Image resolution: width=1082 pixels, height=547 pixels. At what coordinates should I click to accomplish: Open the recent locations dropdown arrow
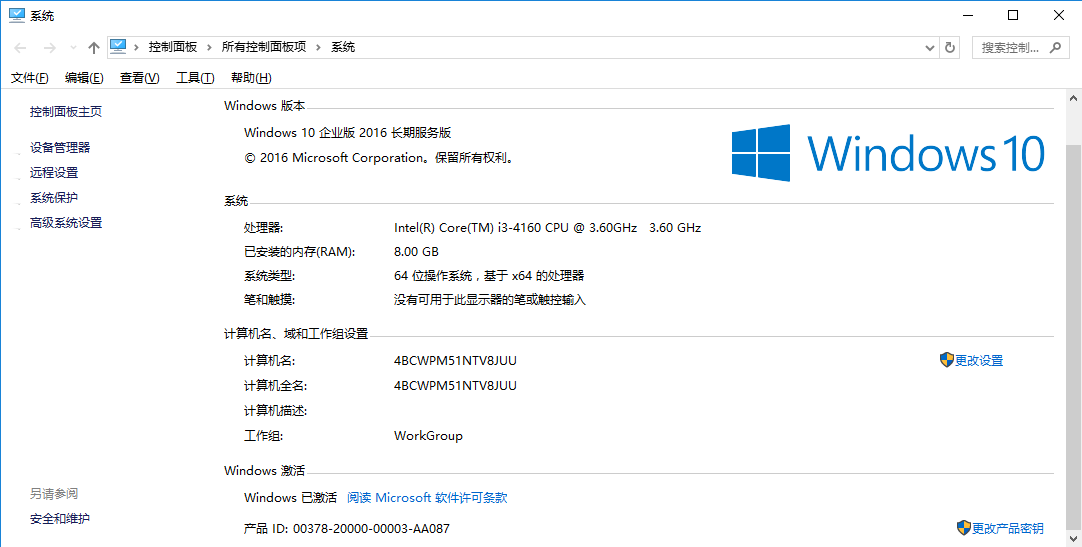tap(72, 48)
